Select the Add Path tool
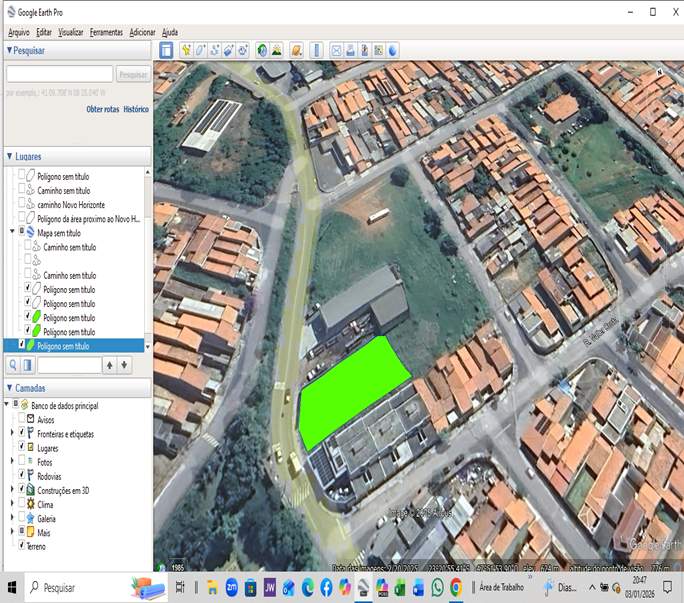Viewport: 684px width, 603px height. [x=215, y=50]
